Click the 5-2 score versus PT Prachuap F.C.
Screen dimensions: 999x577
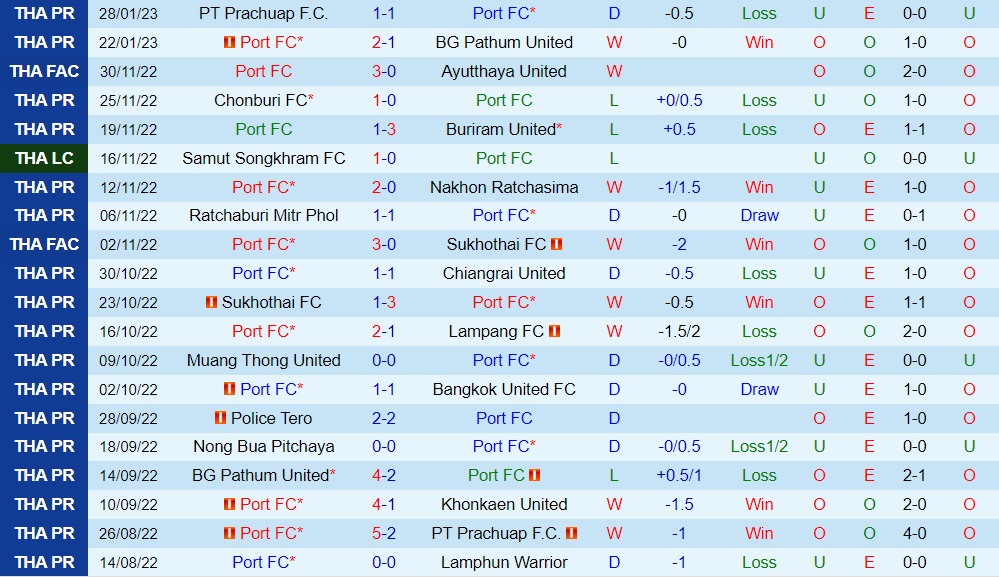pos(384,533)
